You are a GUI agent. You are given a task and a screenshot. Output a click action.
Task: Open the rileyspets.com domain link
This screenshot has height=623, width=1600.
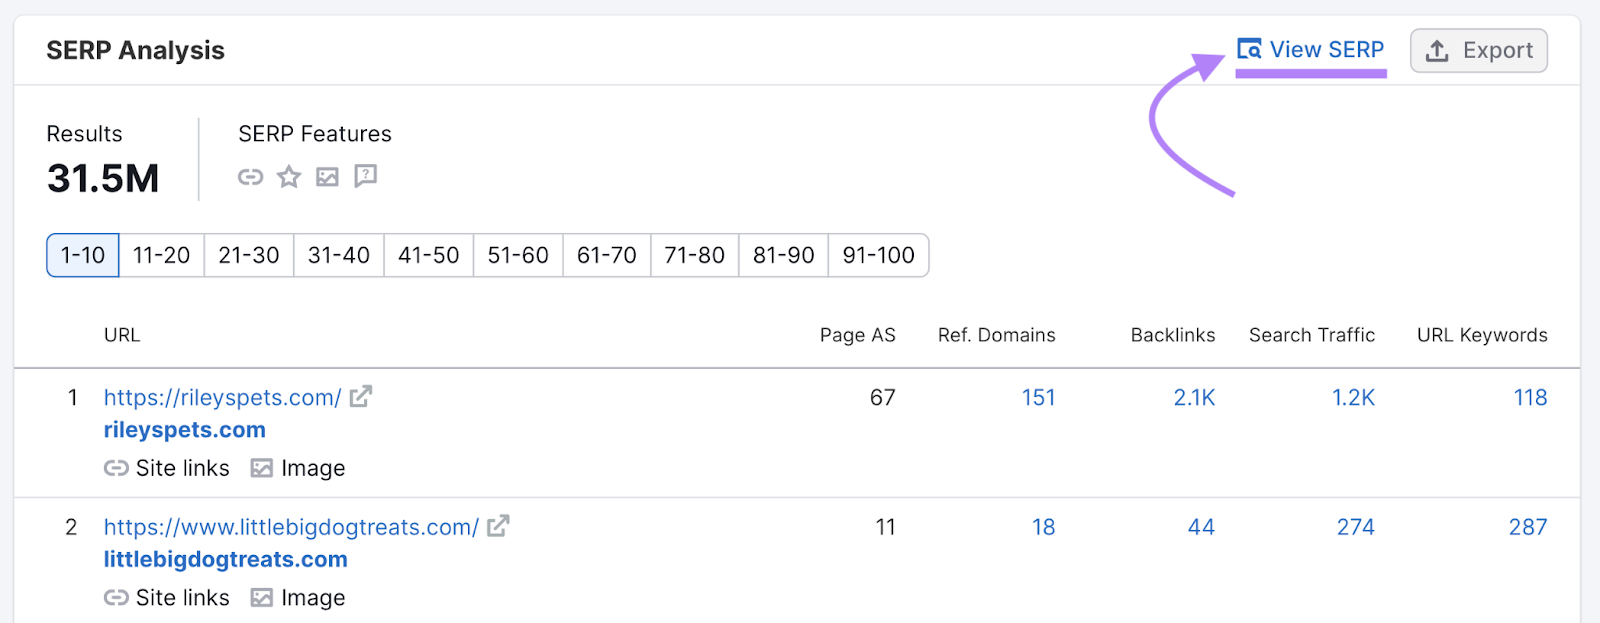184,429
